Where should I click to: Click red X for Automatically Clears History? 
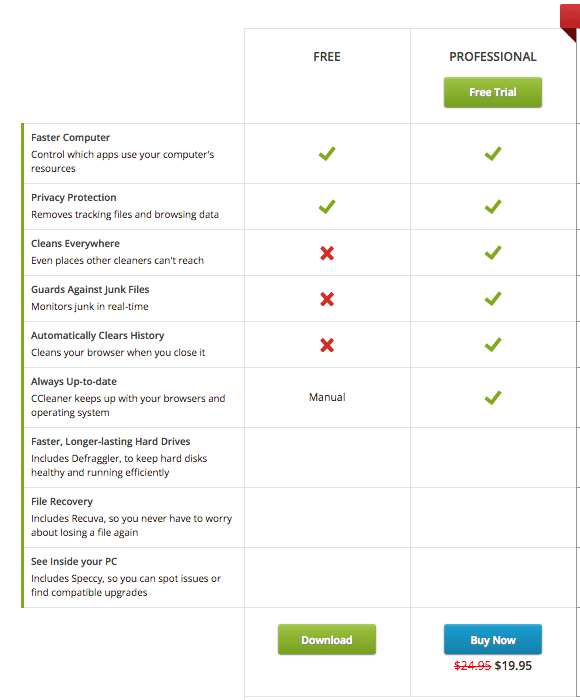[x=327, y=345]
